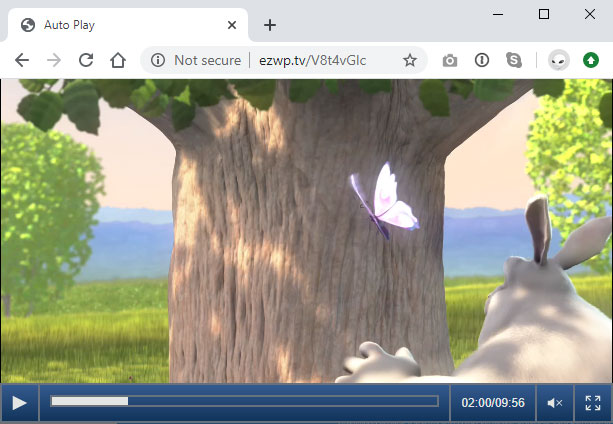613x424 pixels.
Task: Close the browser window
Action: [x=590, y=14]
